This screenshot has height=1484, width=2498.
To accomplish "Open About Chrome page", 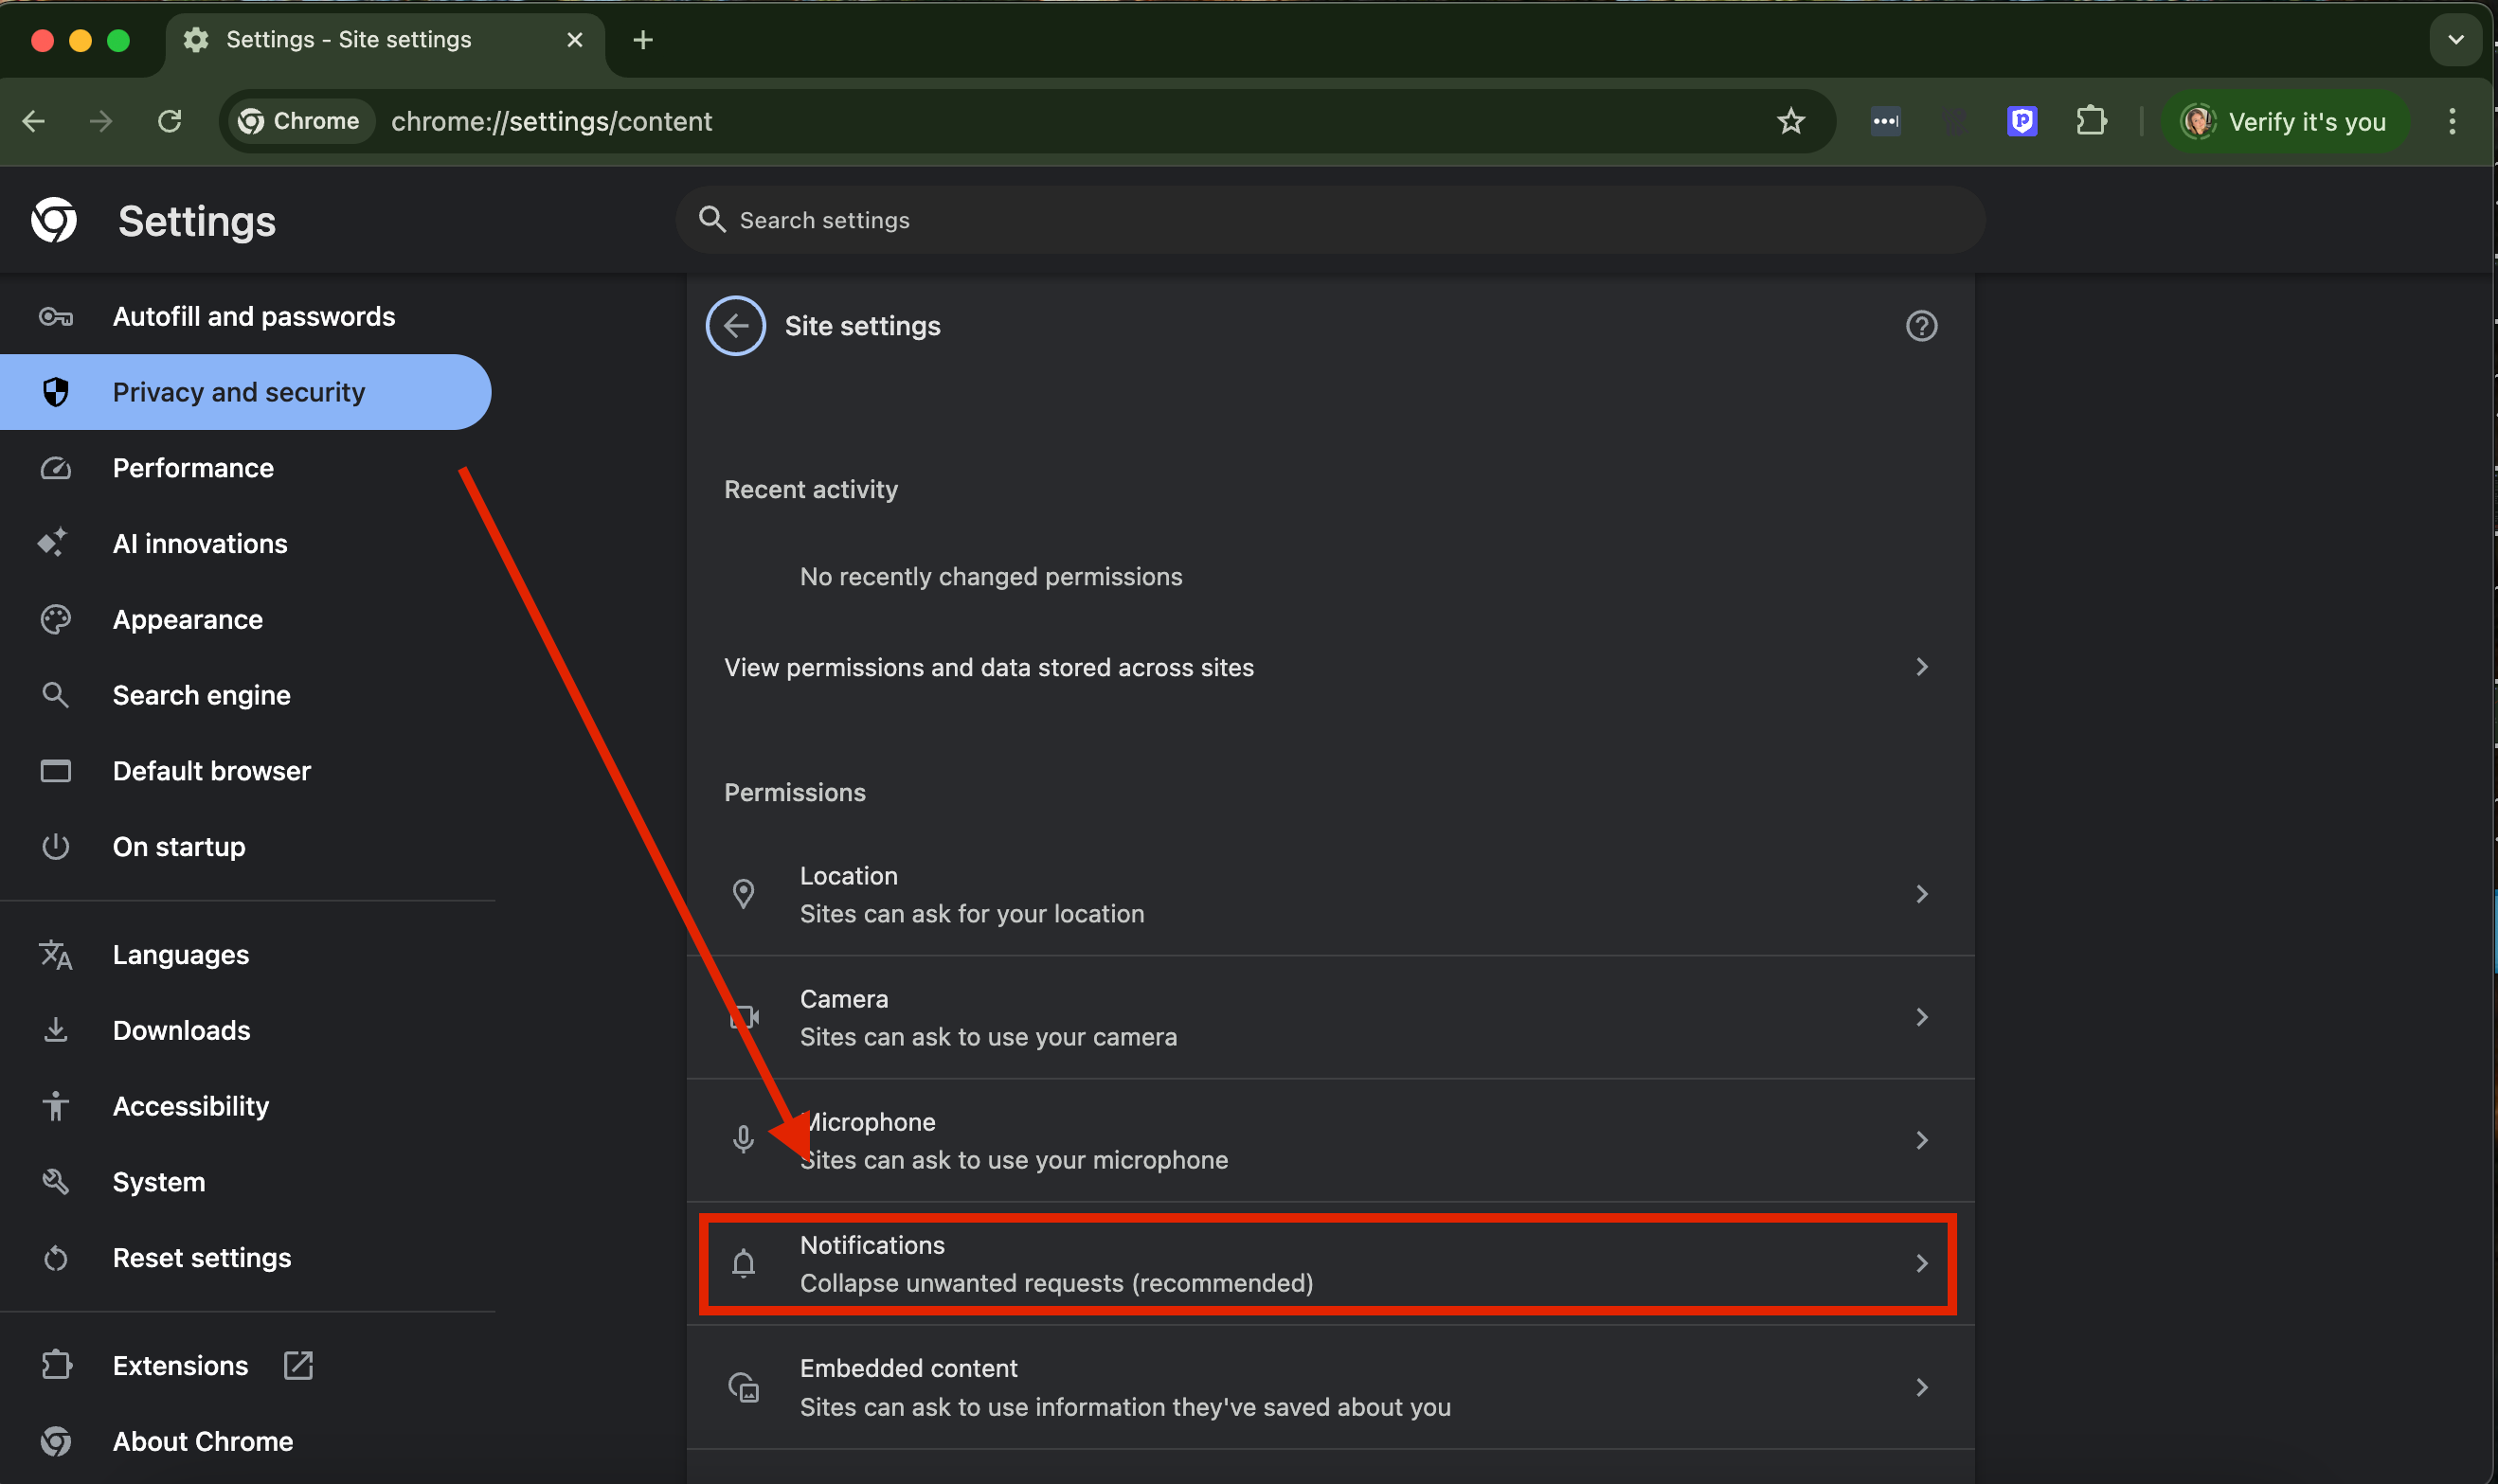I will coord(245,1441).
